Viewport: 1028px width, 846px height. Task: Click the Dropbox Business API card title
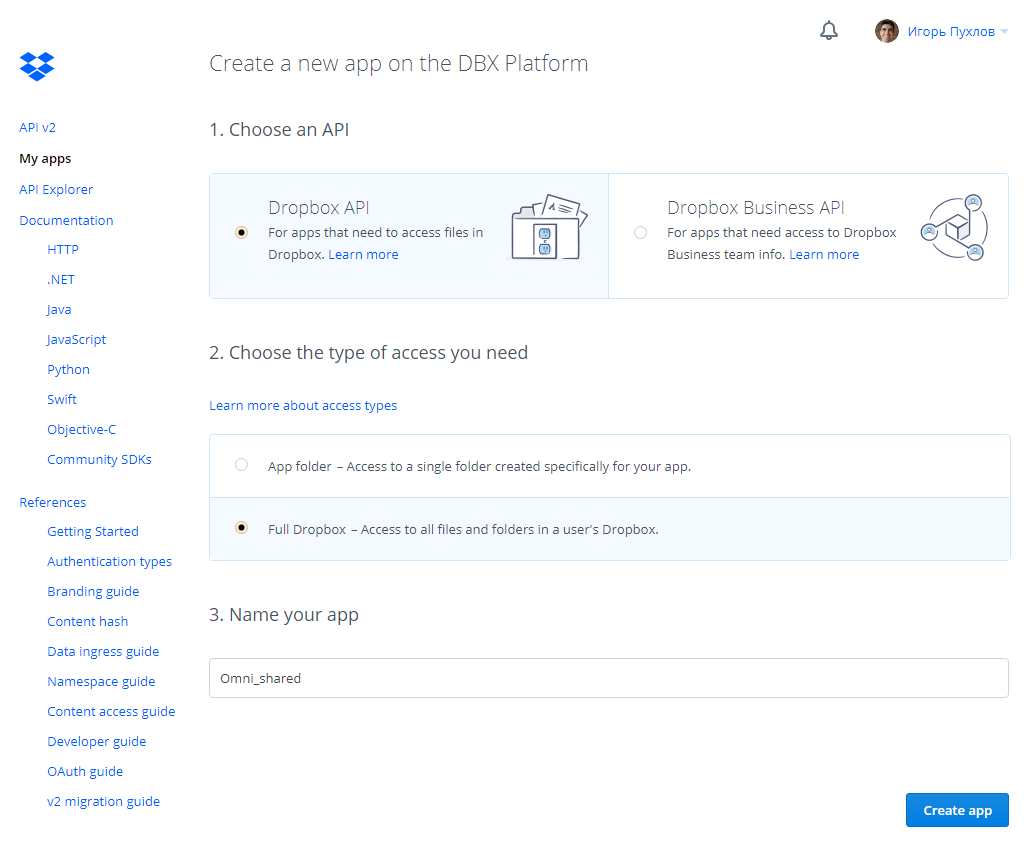755,208
